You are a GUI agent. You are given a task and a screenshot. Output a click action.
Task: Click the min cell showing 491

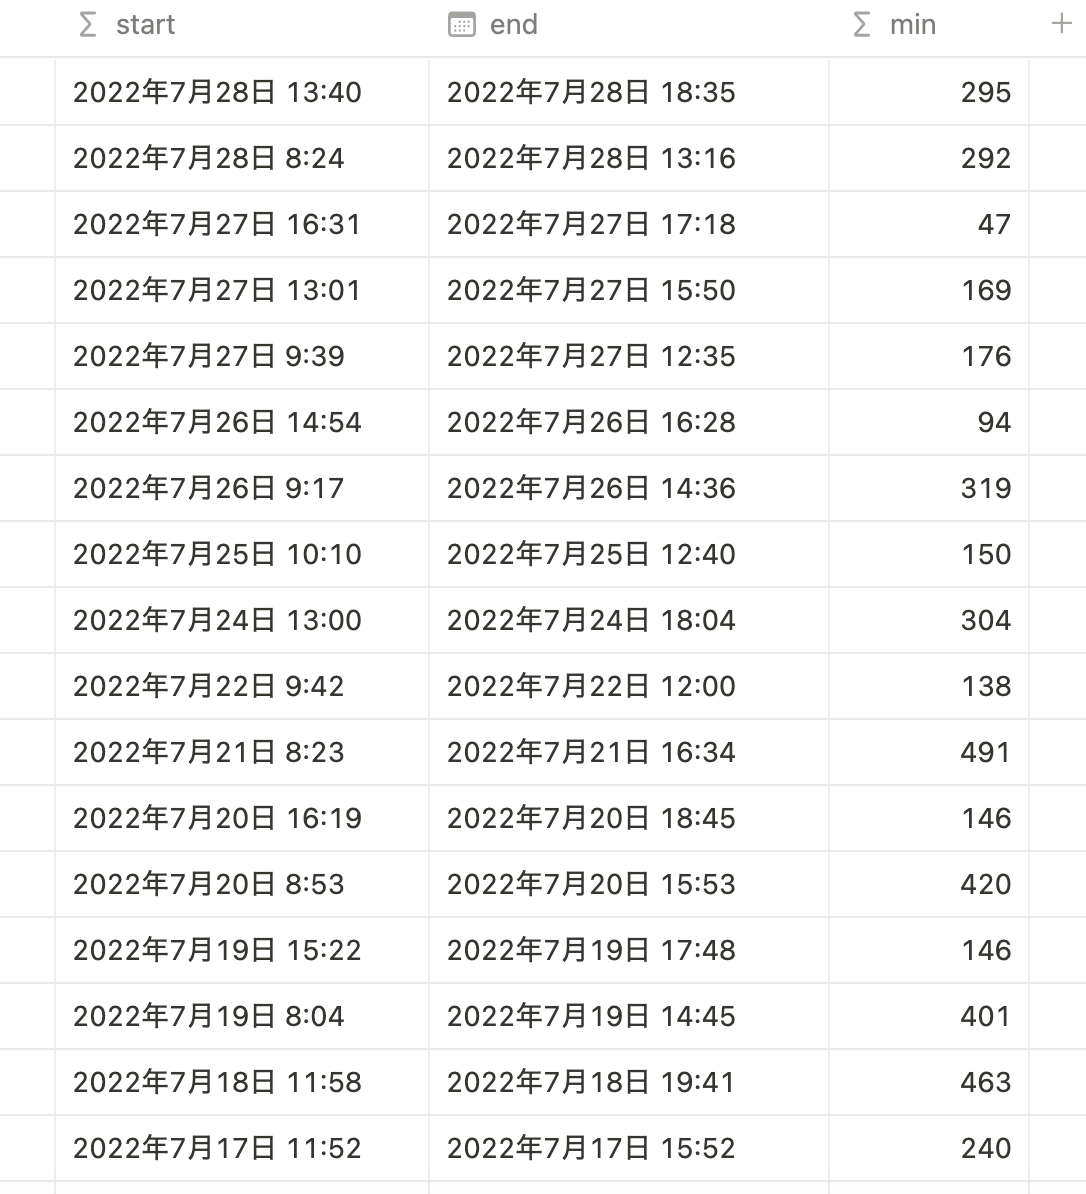click(x=929, y=752)
